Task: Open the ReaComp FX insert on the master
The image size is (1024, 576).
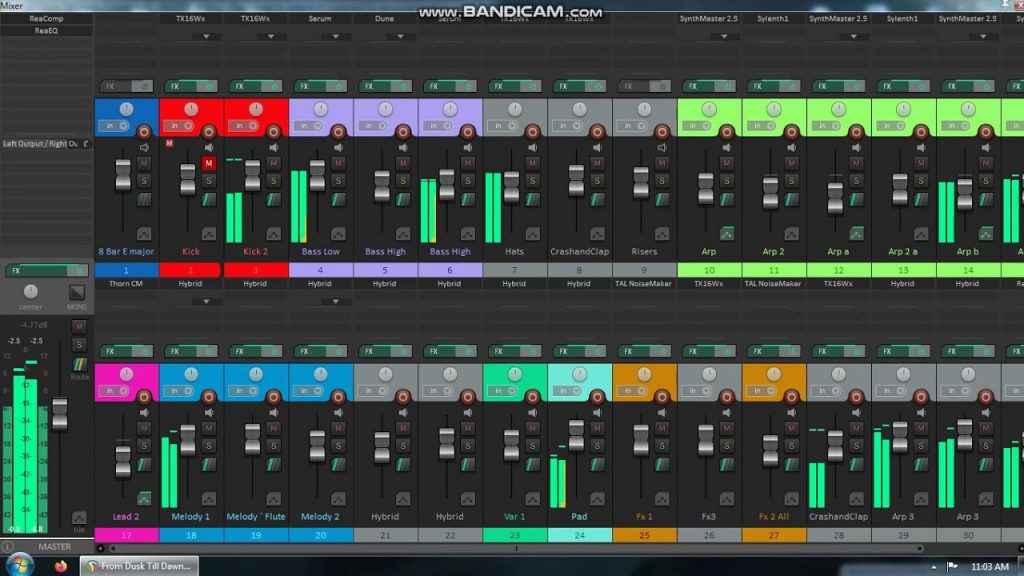Action: pos(45,17)
